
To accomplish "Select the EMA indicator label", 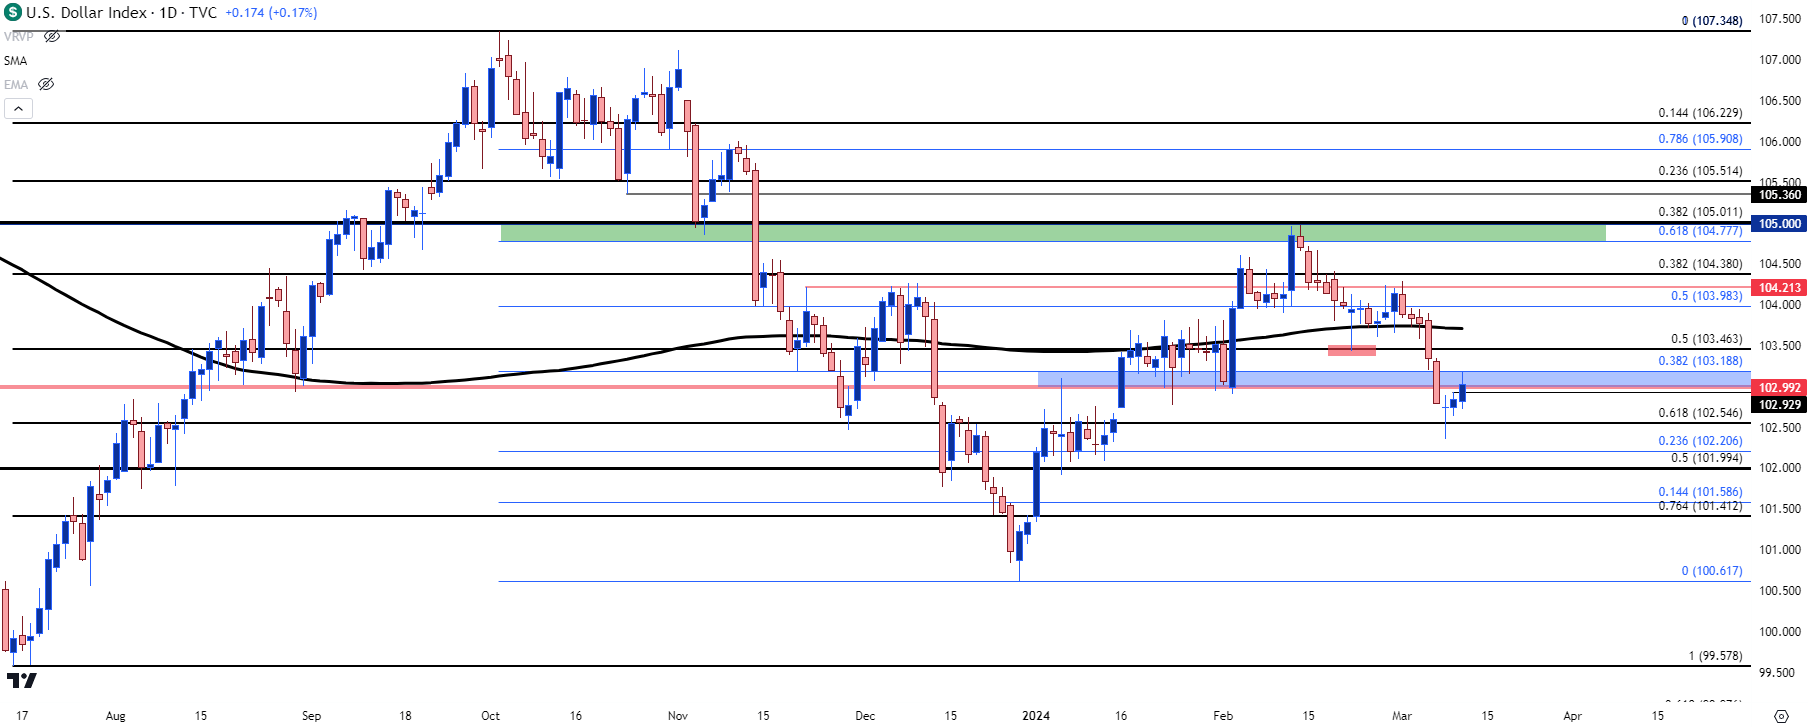I will click(16, 85).
